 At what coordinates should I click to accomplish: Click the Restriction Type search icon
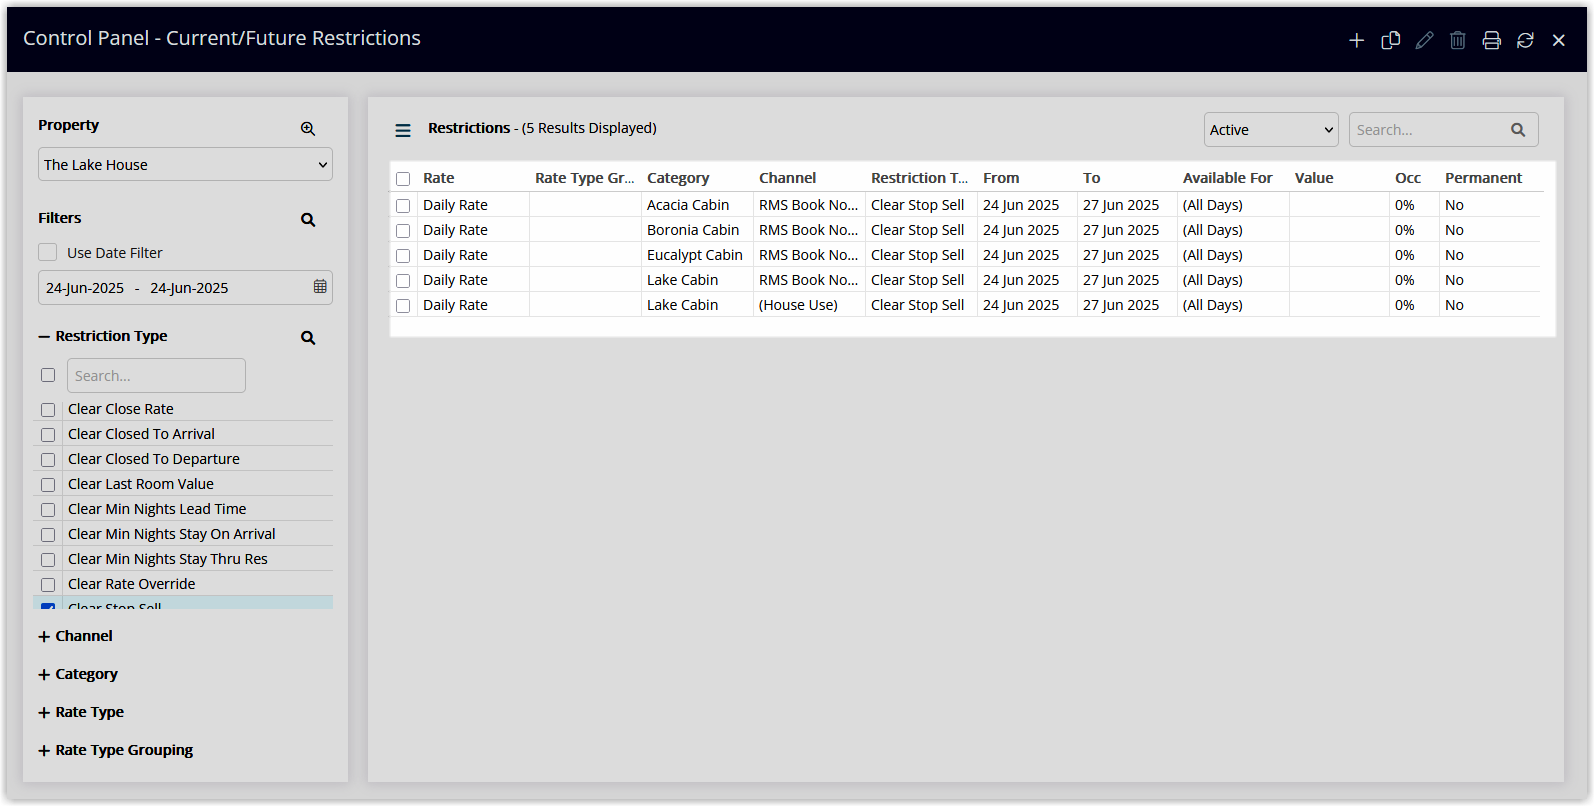[x=308, y=338]
